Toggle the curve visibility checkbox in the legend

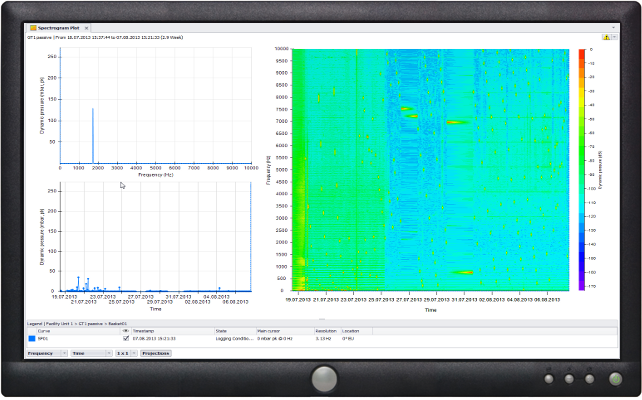[126, 339]
